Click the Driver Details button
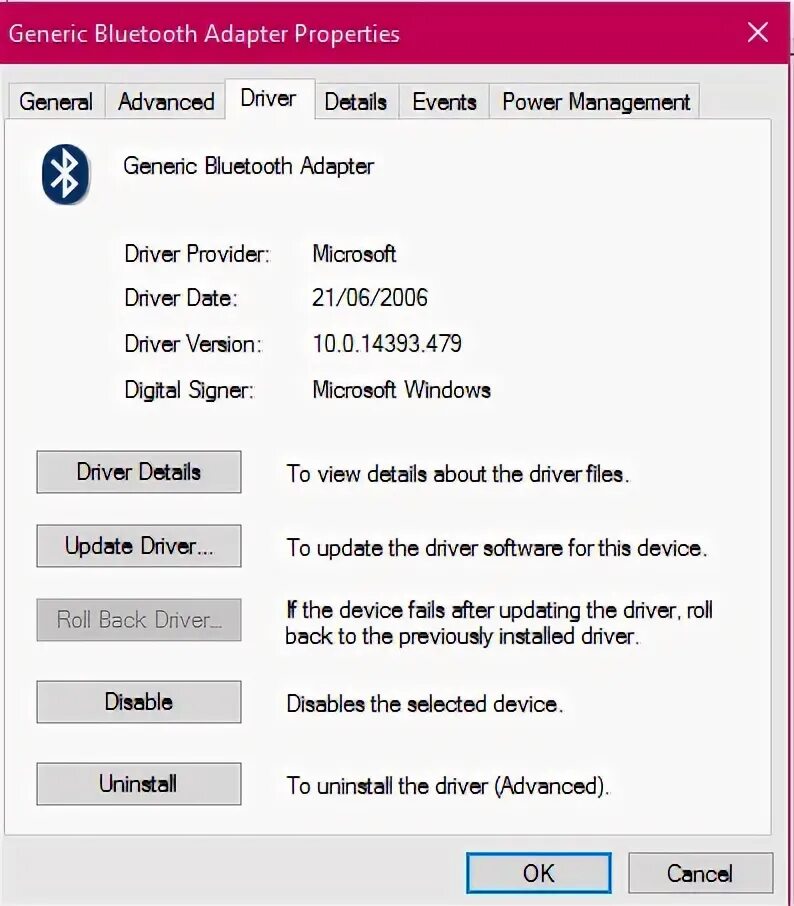 [139, 472]
